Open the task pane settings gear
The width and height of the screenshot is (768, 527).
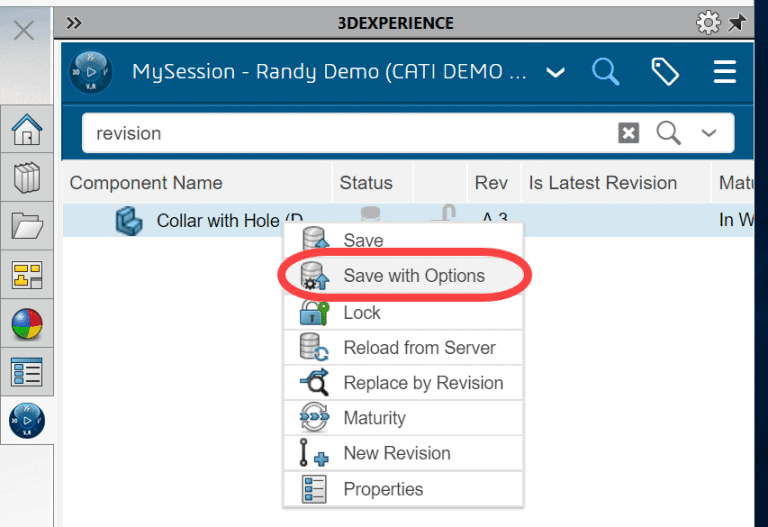click(708, 23)
